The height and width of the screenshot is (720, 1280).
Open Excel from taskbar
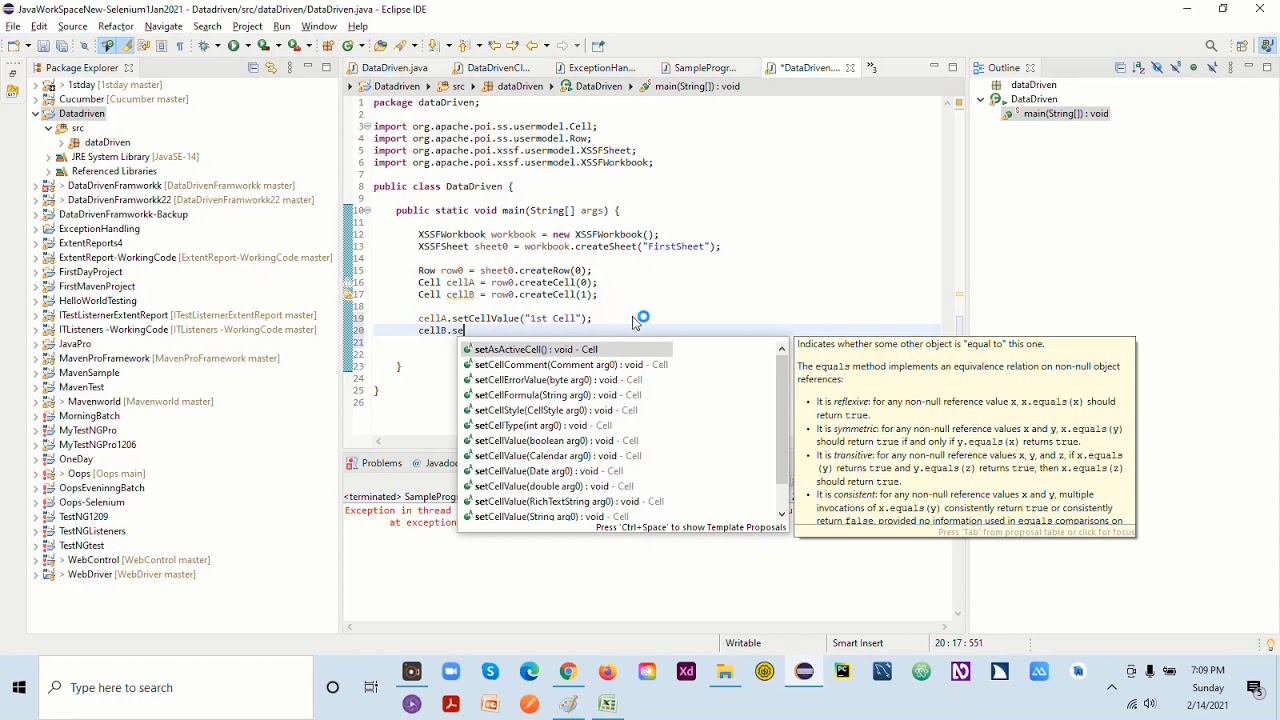click(607, 705)
